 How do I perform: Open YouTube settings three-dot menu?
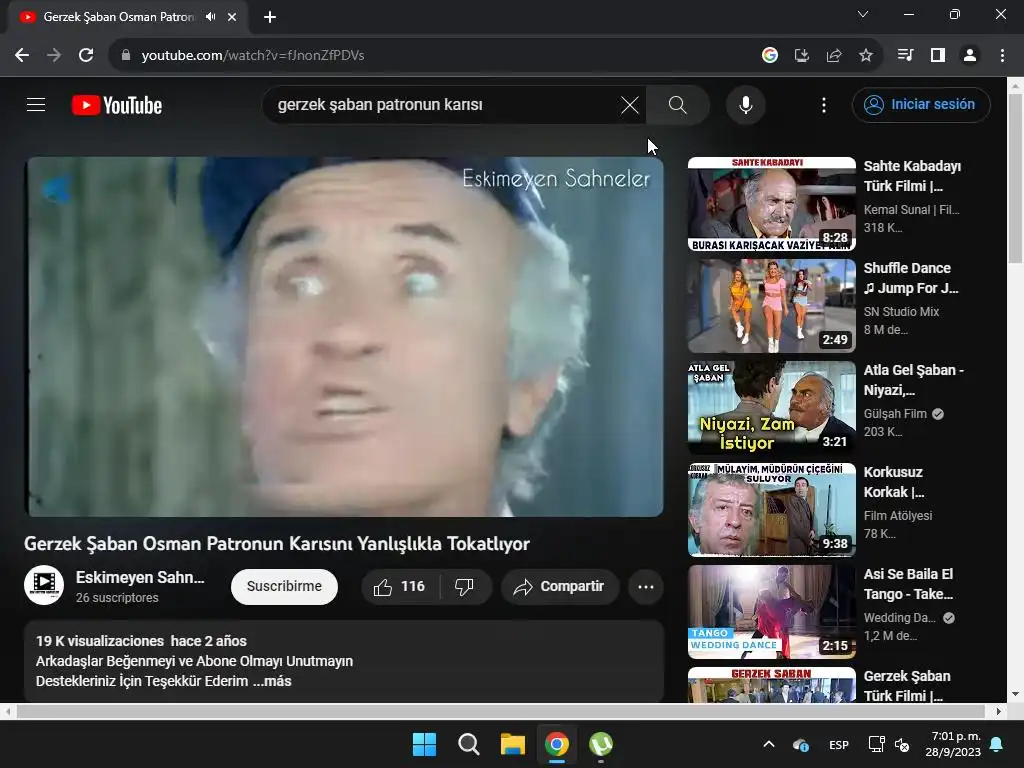click(824, 104)
